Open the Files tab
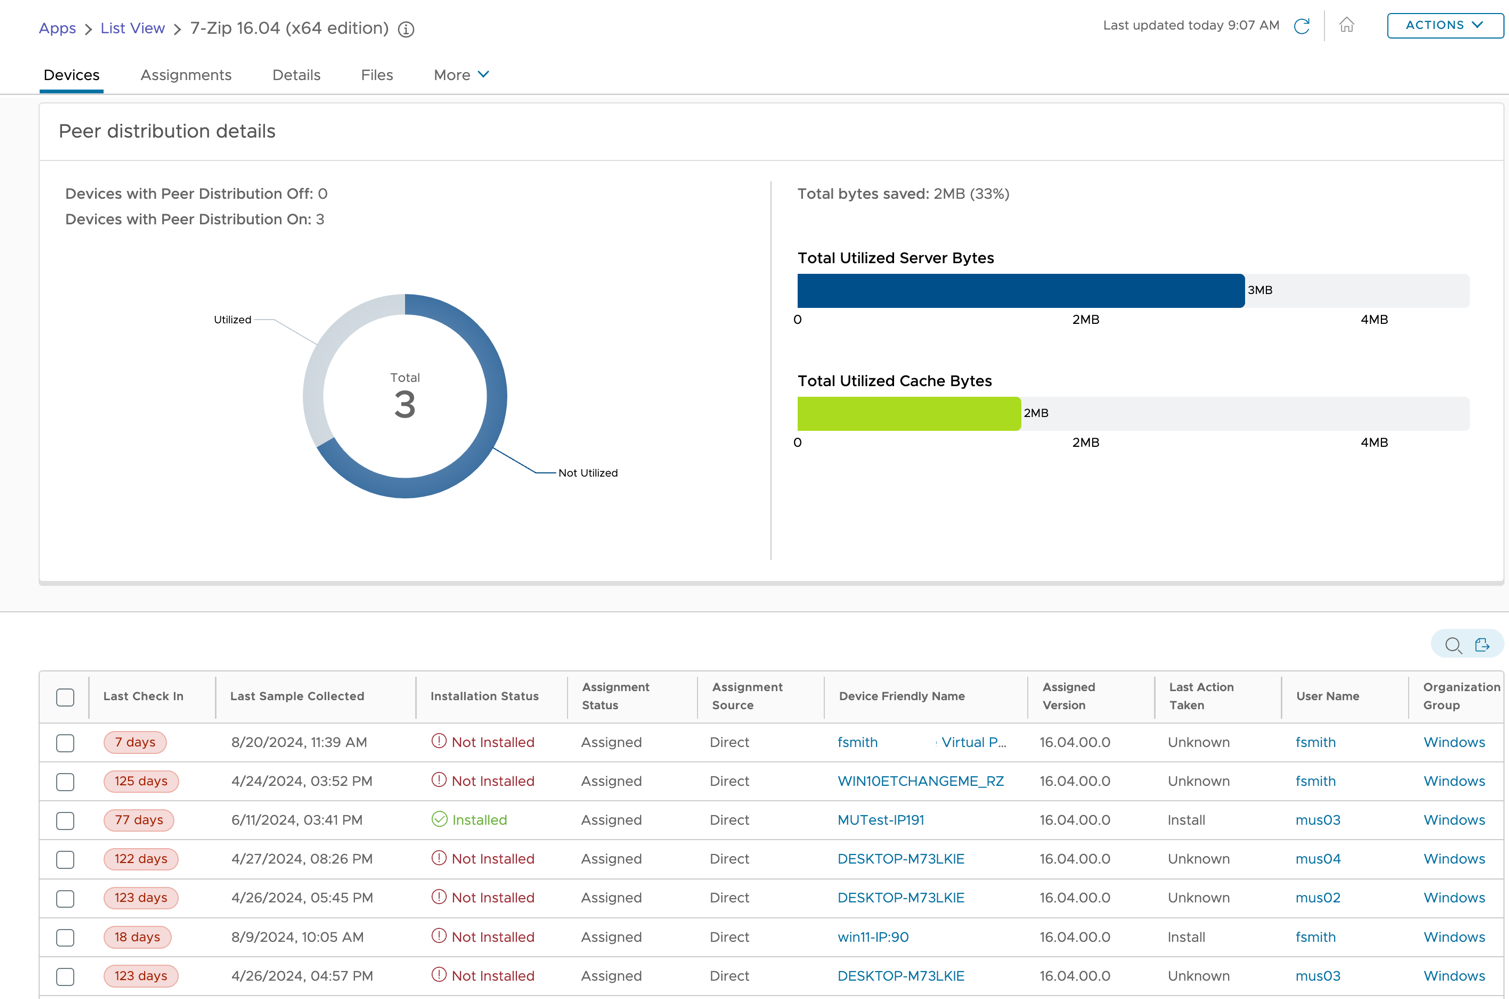Viewport: 1509px width, 999px height. coord(377,75)
